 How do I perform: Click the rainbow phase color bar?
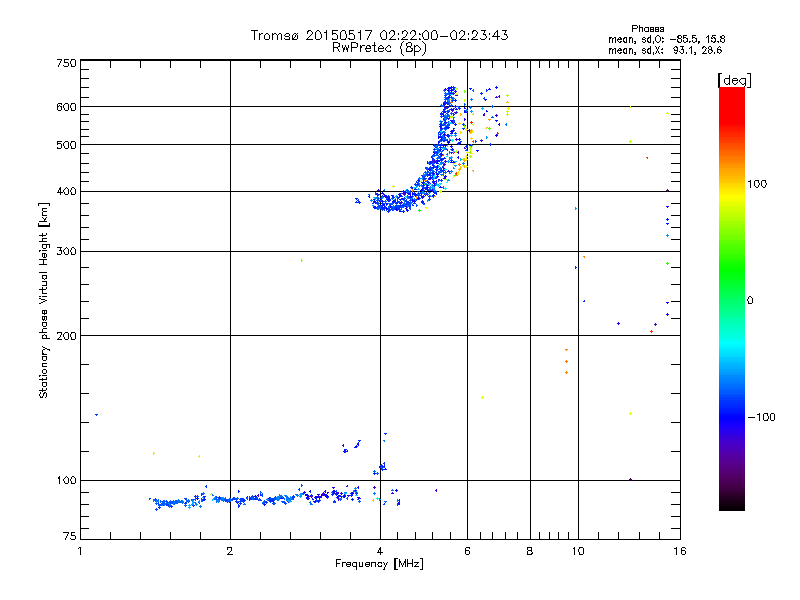pos(732,298)
